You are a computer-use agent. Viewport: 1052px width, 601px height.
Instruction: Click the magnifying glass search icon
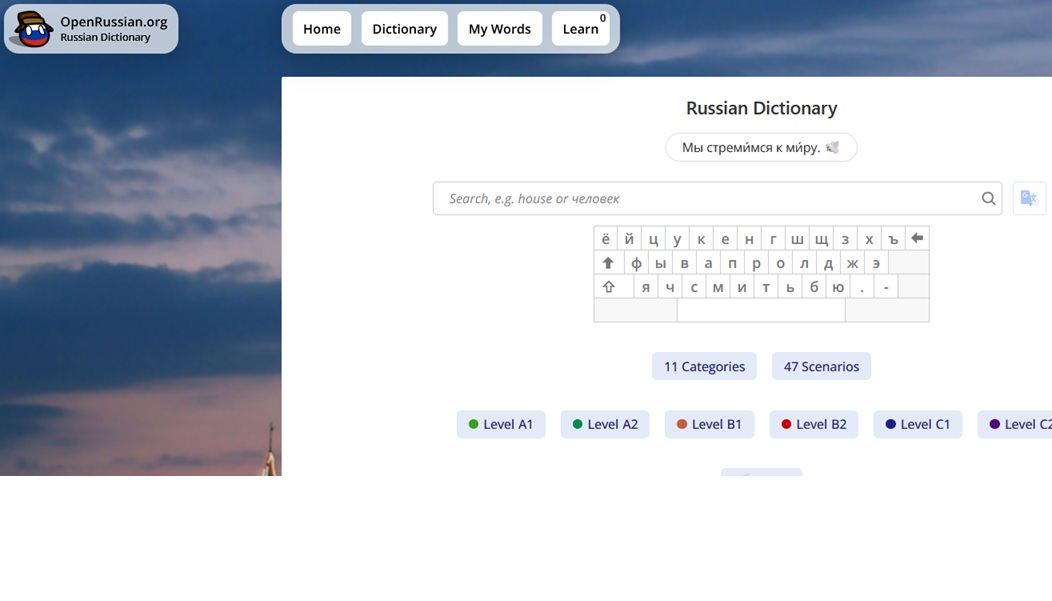(988, 198)
